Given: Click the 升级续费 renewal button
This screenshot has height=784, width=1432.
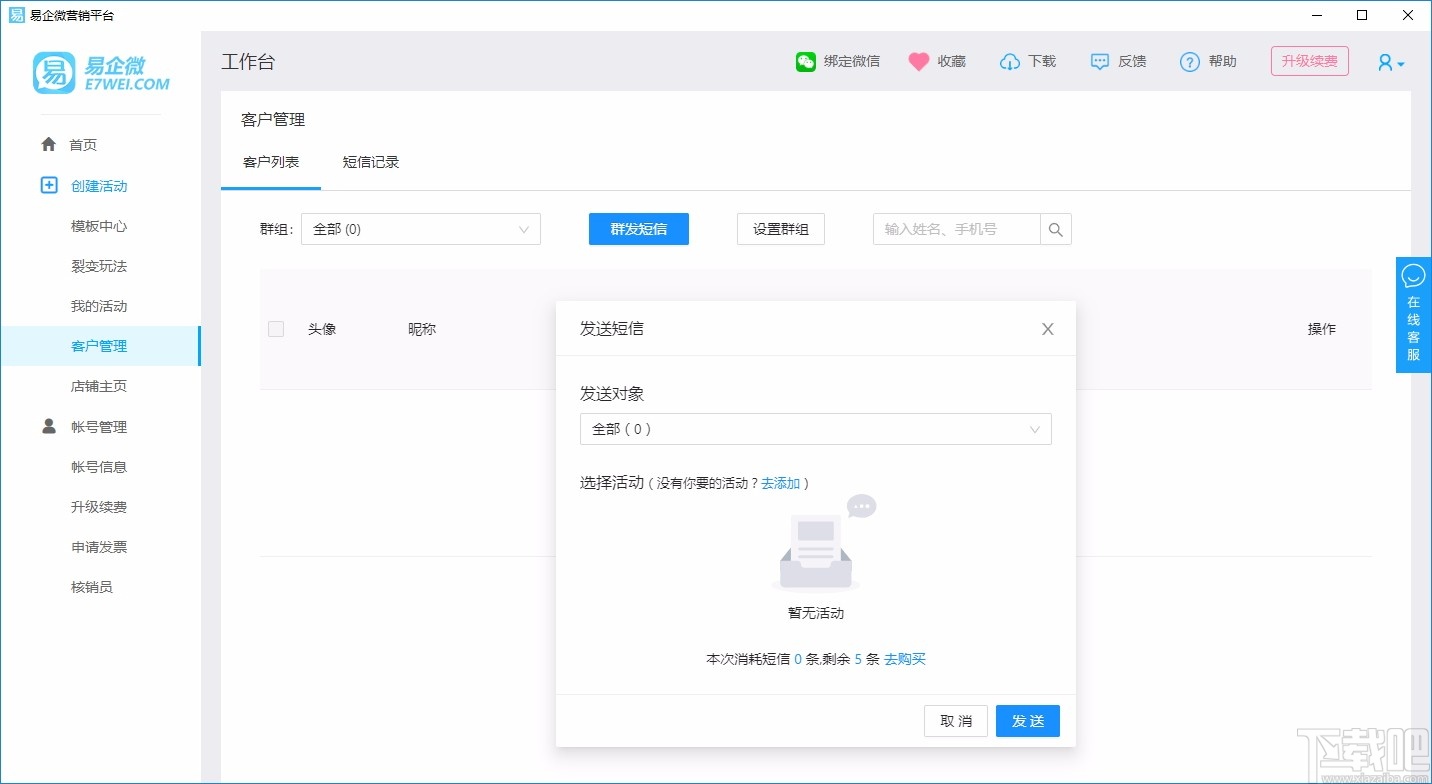Looking at the screenshot, I should pos(1309,61).
